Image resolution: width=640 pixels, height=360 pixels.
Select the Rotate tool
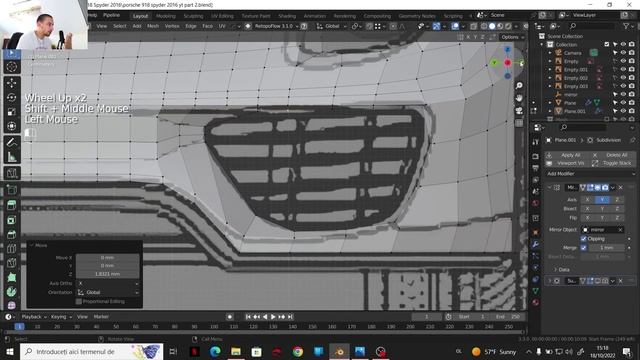tap(12, 97)
